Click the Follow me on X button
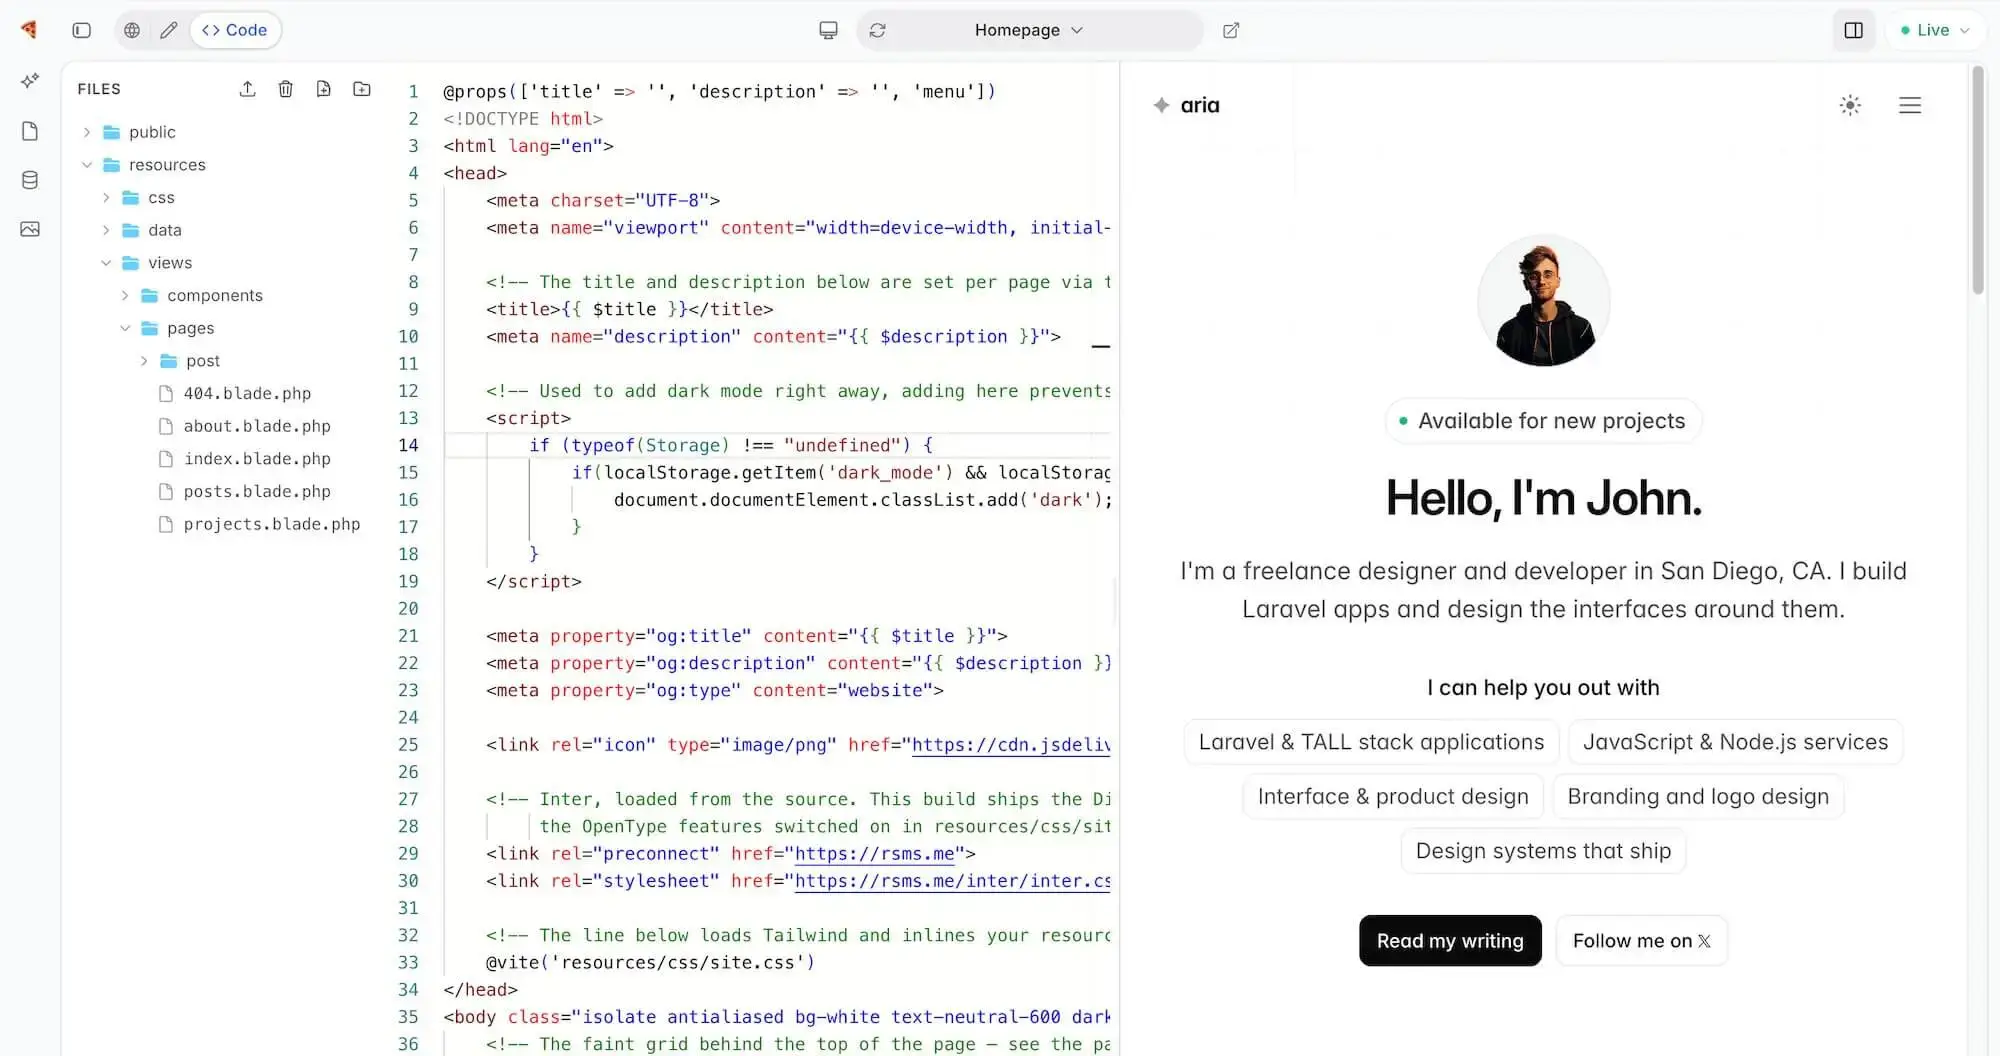The height and width of the screenshot is (1056, 2000). point(1641,941)
